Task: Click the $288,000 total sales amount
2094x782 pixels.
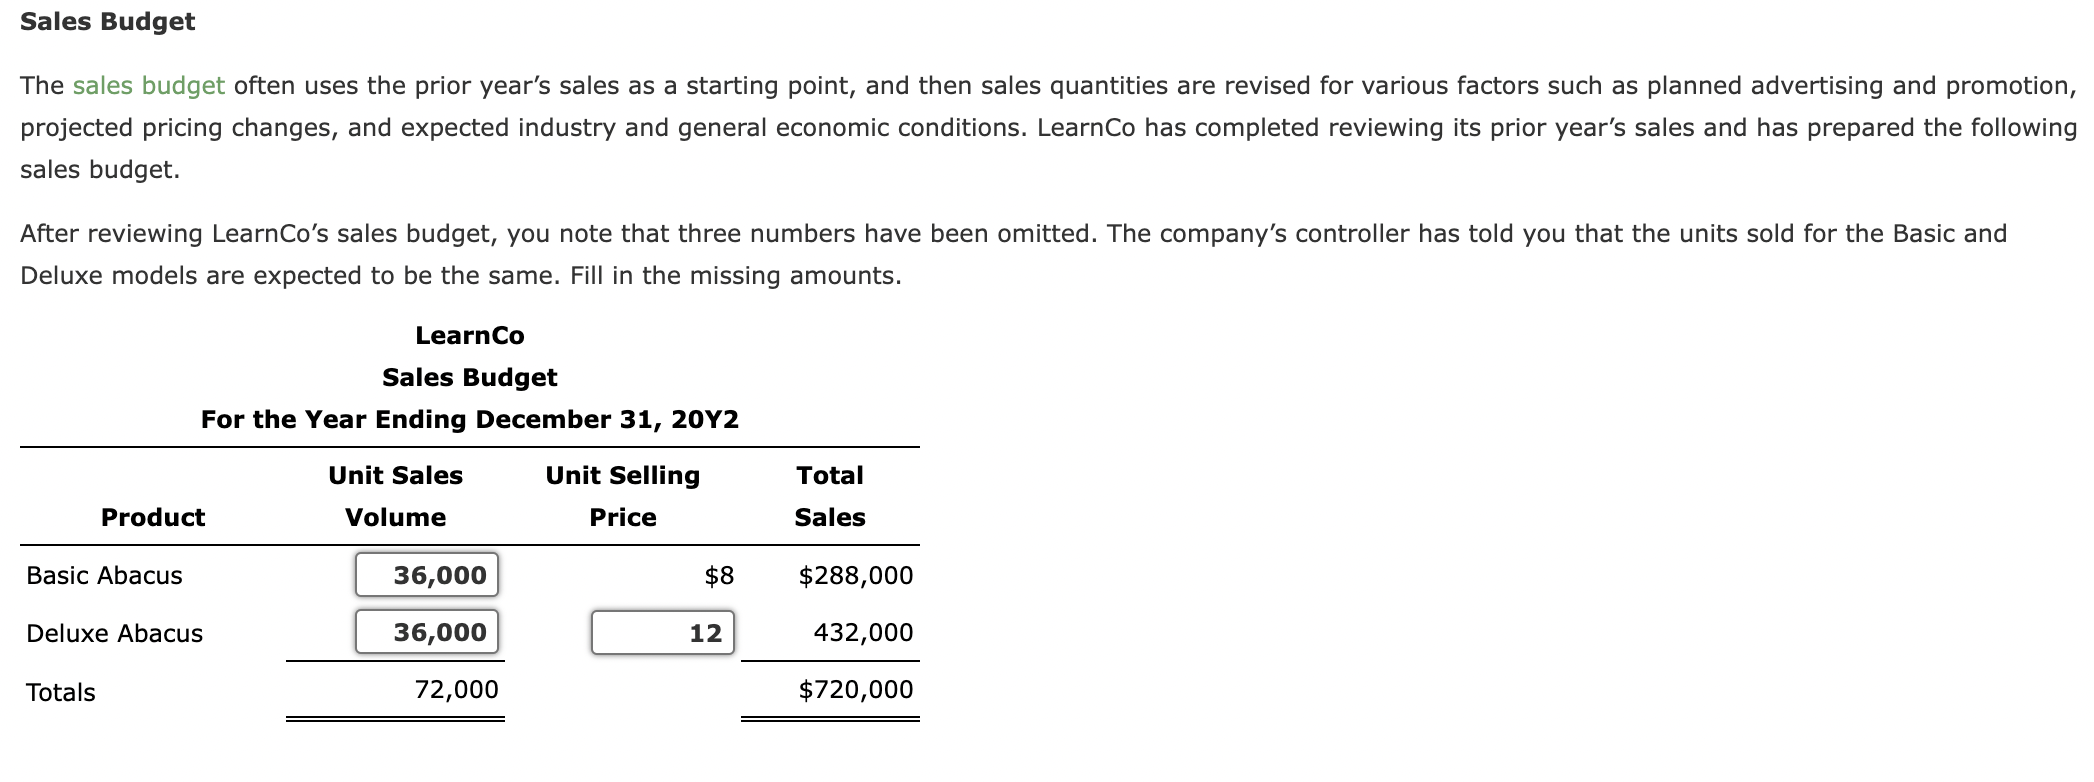Action: 856,574
